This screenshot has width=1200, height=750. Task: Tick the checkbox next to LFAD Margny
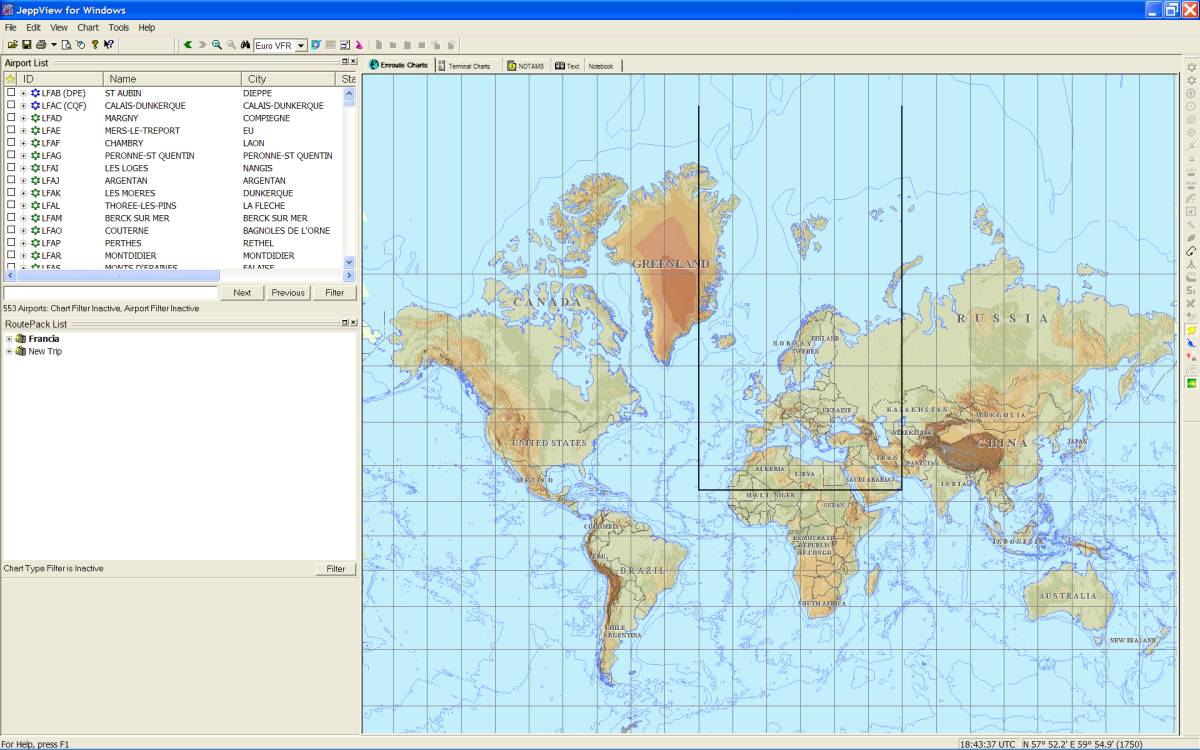tap(11, 118)
